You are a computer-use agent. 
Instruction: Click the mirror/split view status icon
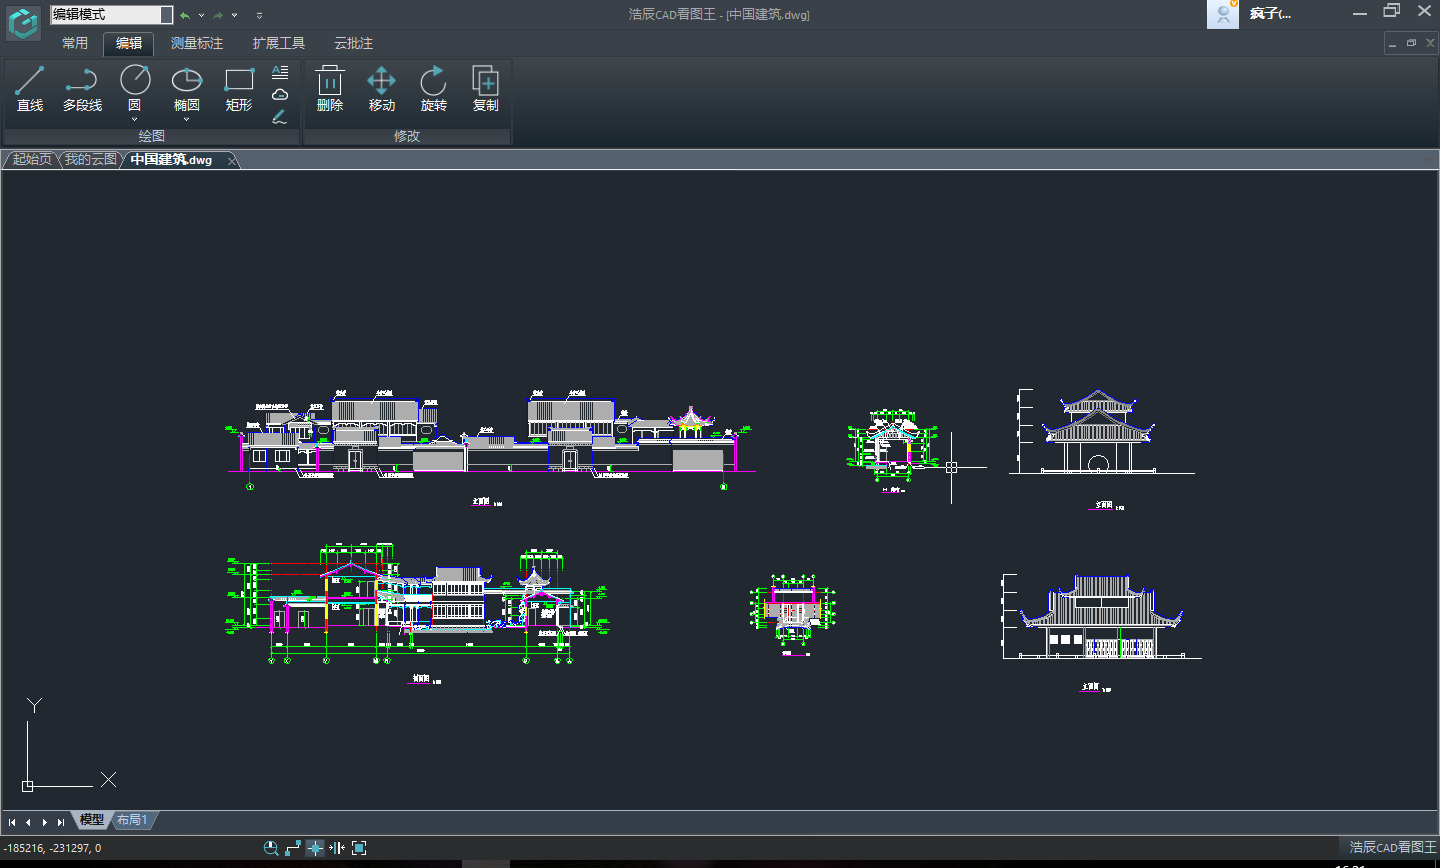pyautogui.click(x=337, y=848)
